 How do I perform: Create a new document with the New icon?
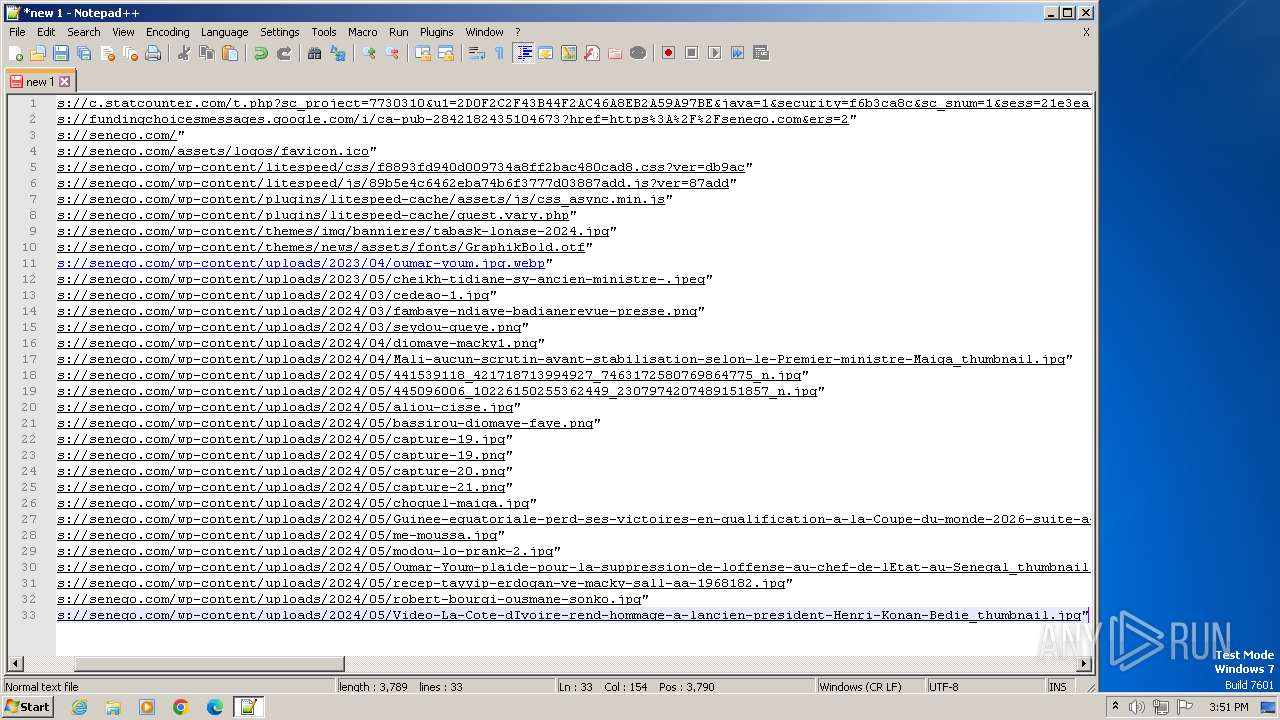tap(16, 53)
